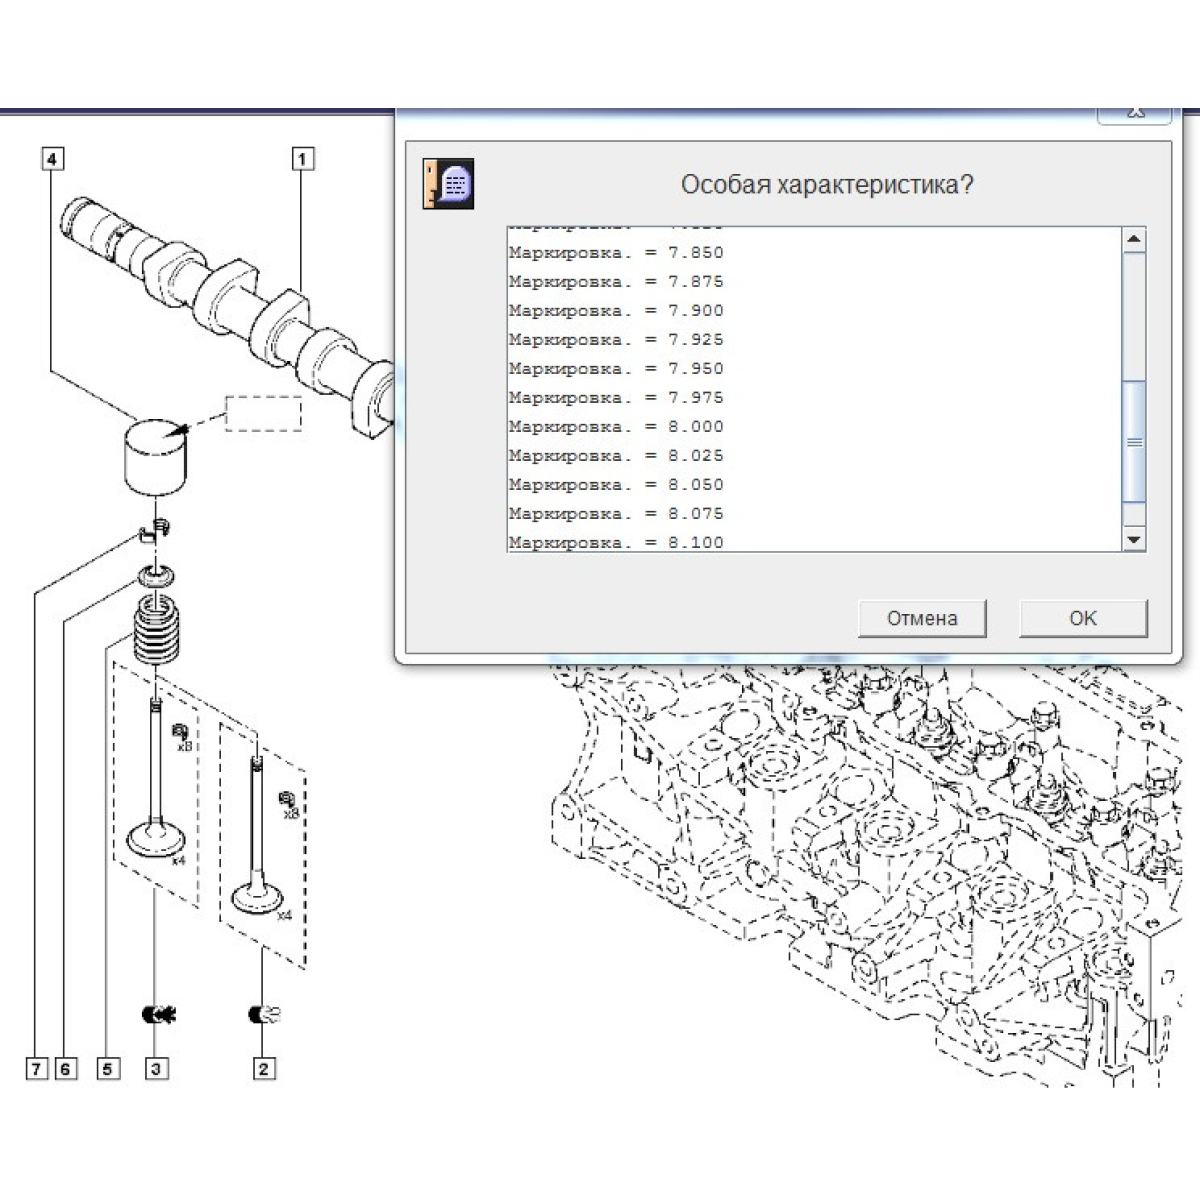Click the dialog's note icon beside the title
This screenshot has height=1200, width=1200.
tap(448, 184)
